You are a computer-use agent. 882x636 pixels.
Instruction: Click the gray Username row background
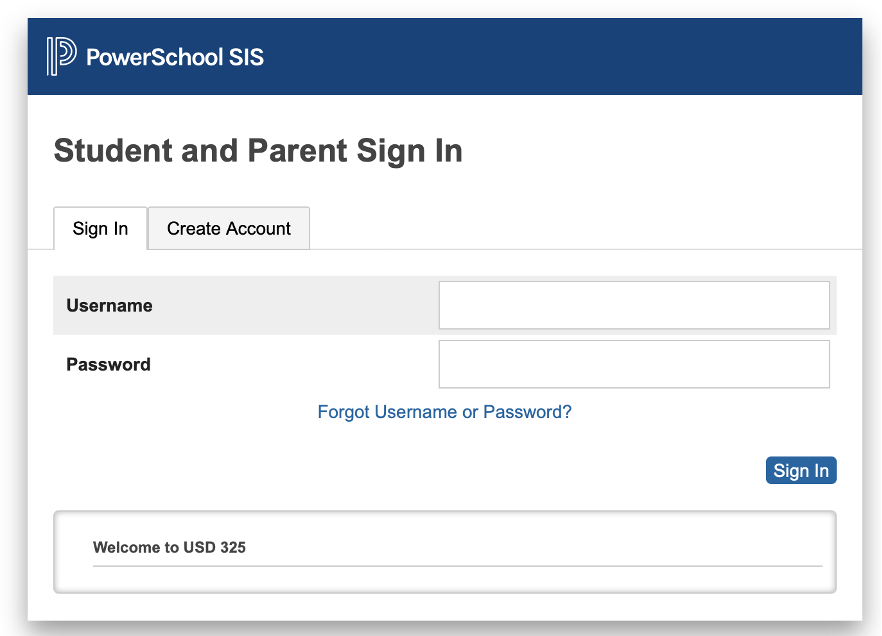[246, 305]
